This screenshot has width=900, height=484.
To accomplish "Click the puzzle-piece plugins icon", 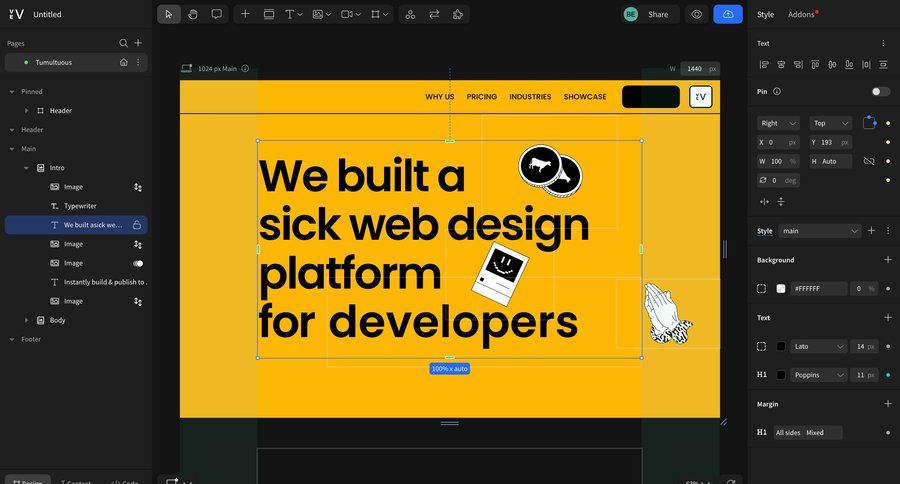I will point(457,14).
